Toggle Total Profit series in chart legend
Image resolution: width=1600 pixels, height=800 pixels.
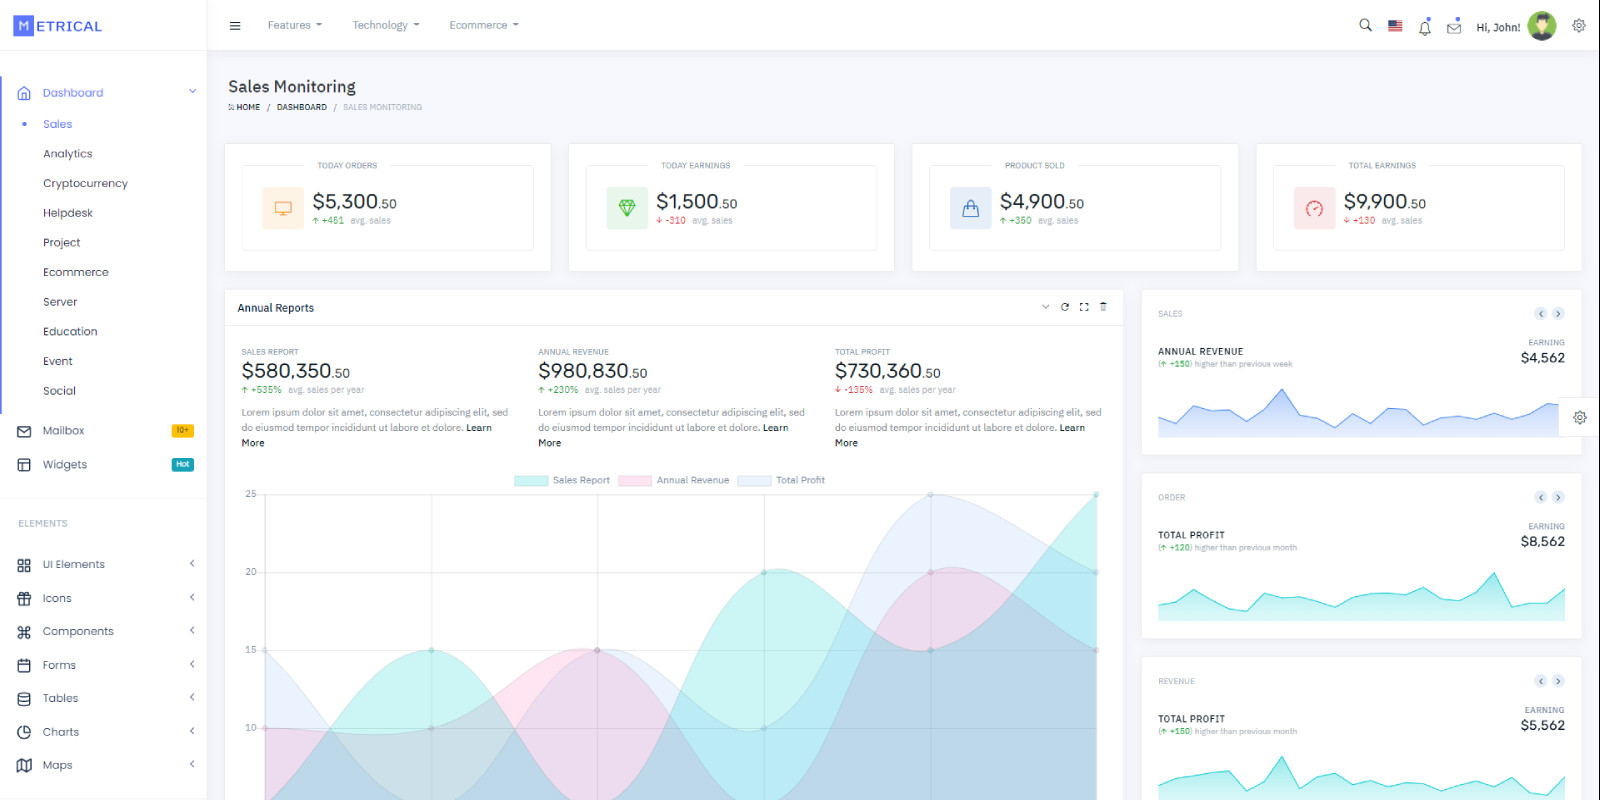click(x=781, y=481)
